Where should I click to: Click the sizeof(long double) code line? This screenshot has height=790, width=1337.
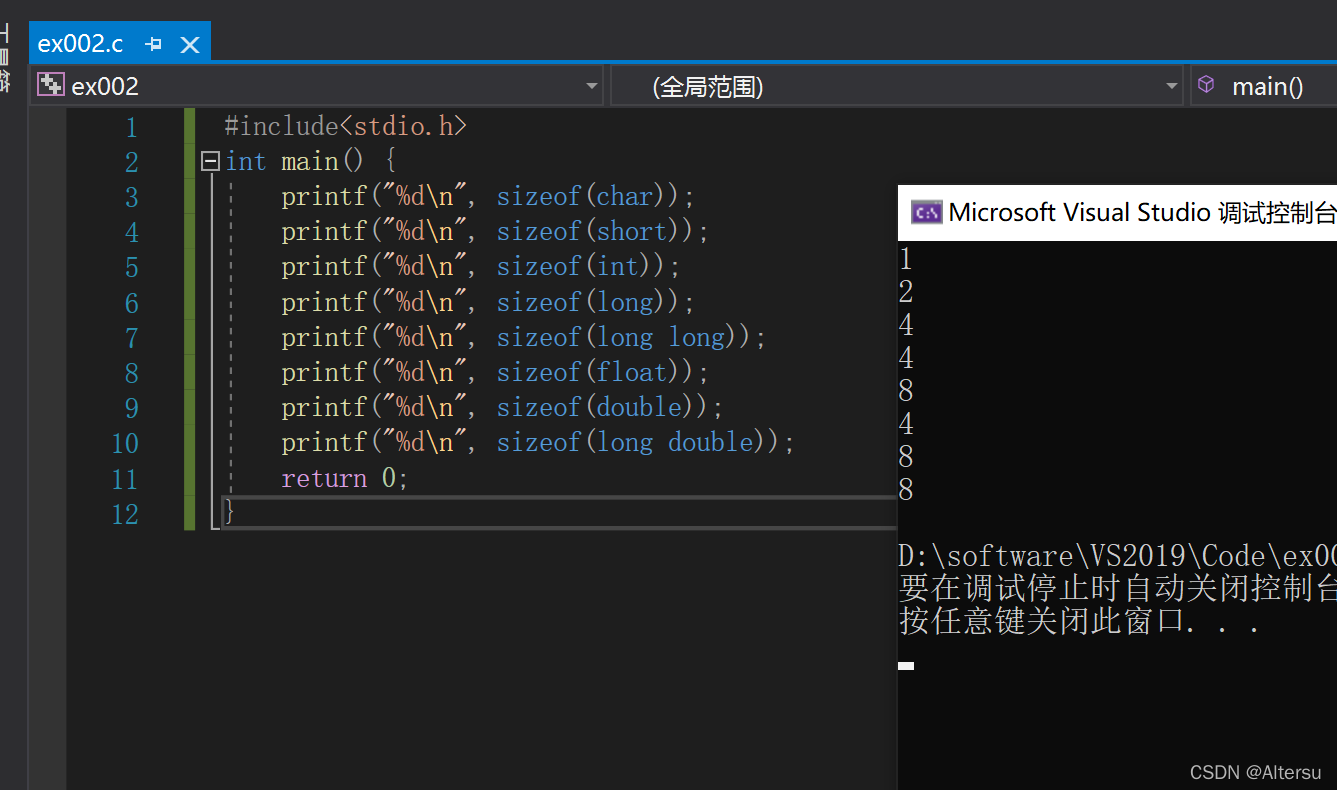coord(538,442)
